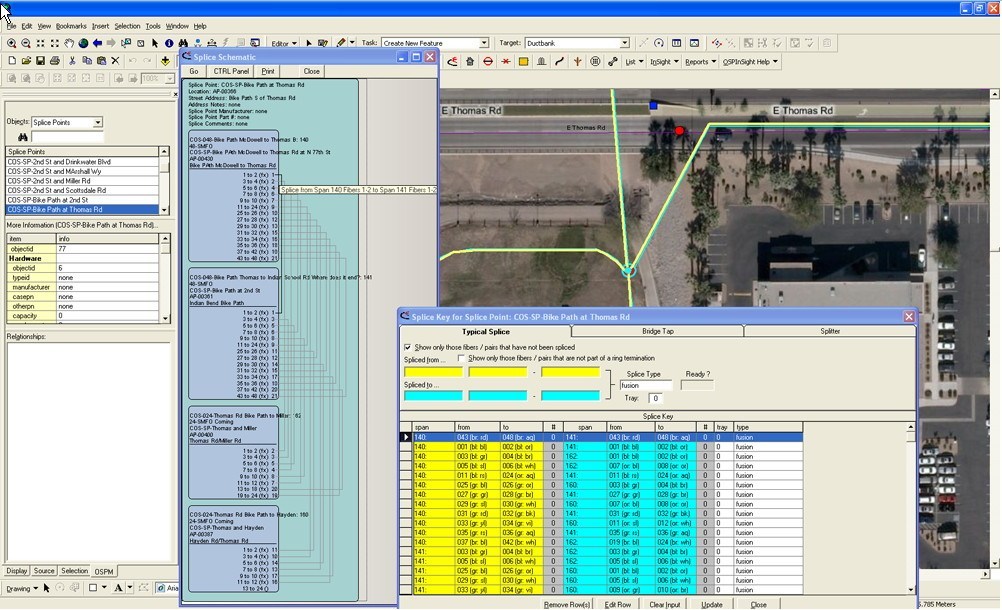The height and width of the screenshot is (610, 1002).
Task: Click the red house OSP toolbar icon
Action: 470,62
